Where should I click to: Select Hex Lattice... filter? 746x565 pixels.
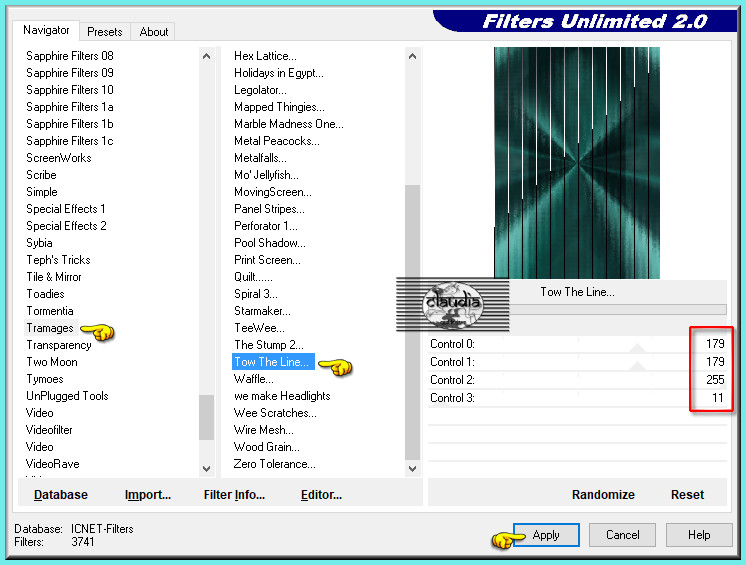[265, 56]
